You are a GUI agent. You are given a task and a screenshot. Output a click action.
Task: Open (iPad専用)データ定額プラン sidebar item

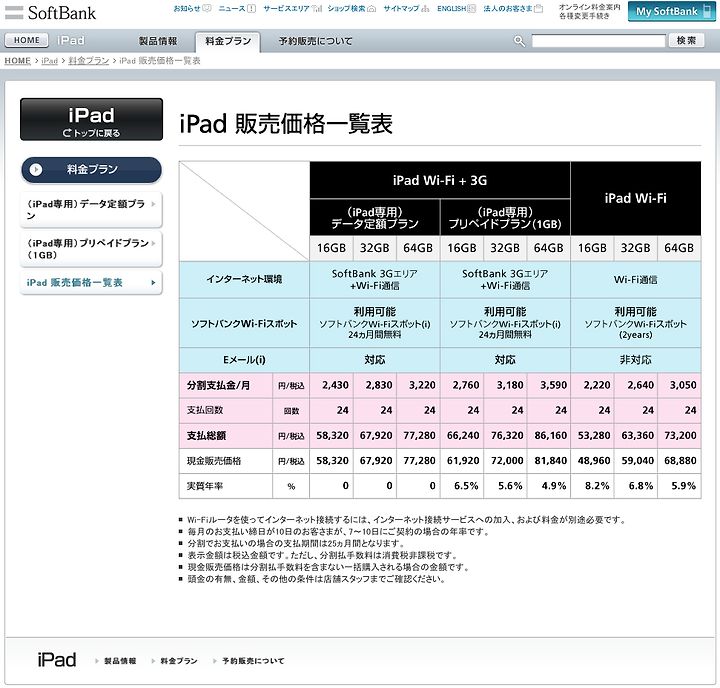pyautogui.click(x=91, y=209)
